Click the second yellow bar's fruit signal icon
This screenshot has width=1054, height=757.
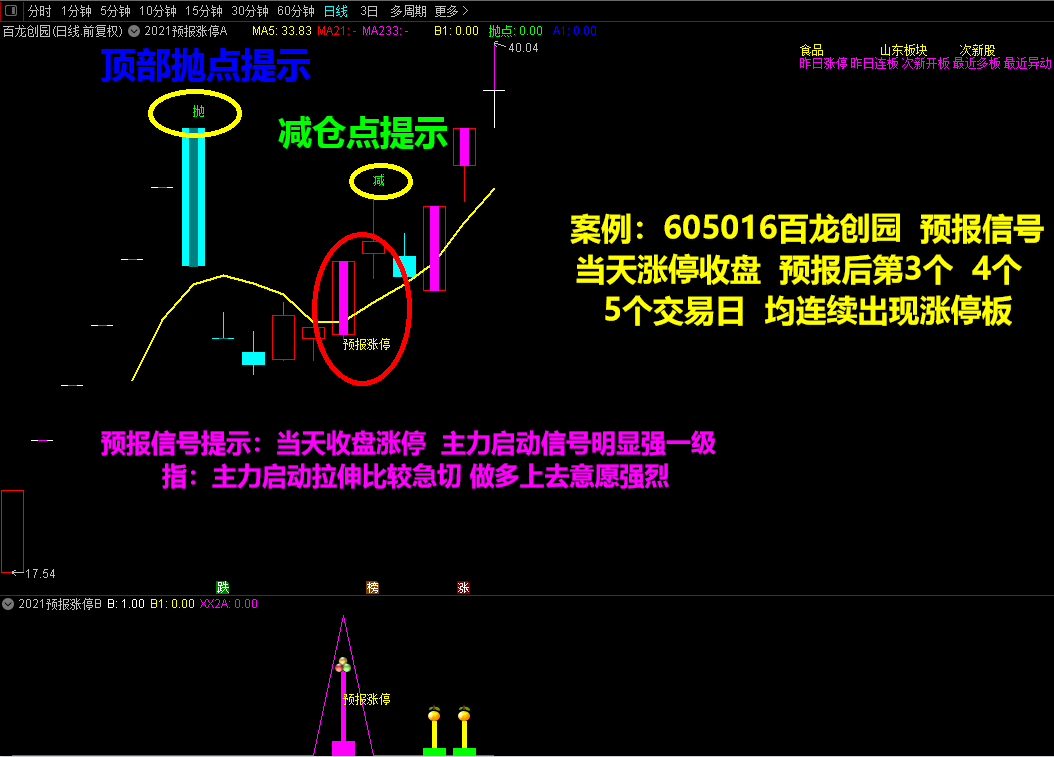click(464, 713)
